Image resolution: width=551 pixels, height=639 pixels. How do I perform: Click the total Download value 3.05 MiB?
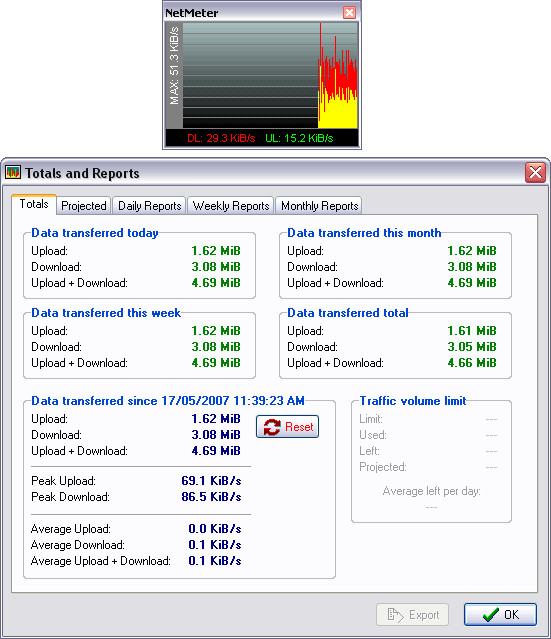coord(472,346)
